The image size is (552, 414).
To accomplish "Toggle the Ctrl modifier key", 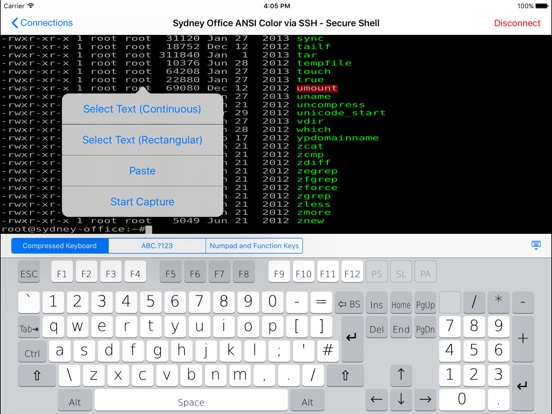I will tap(32, 352).
